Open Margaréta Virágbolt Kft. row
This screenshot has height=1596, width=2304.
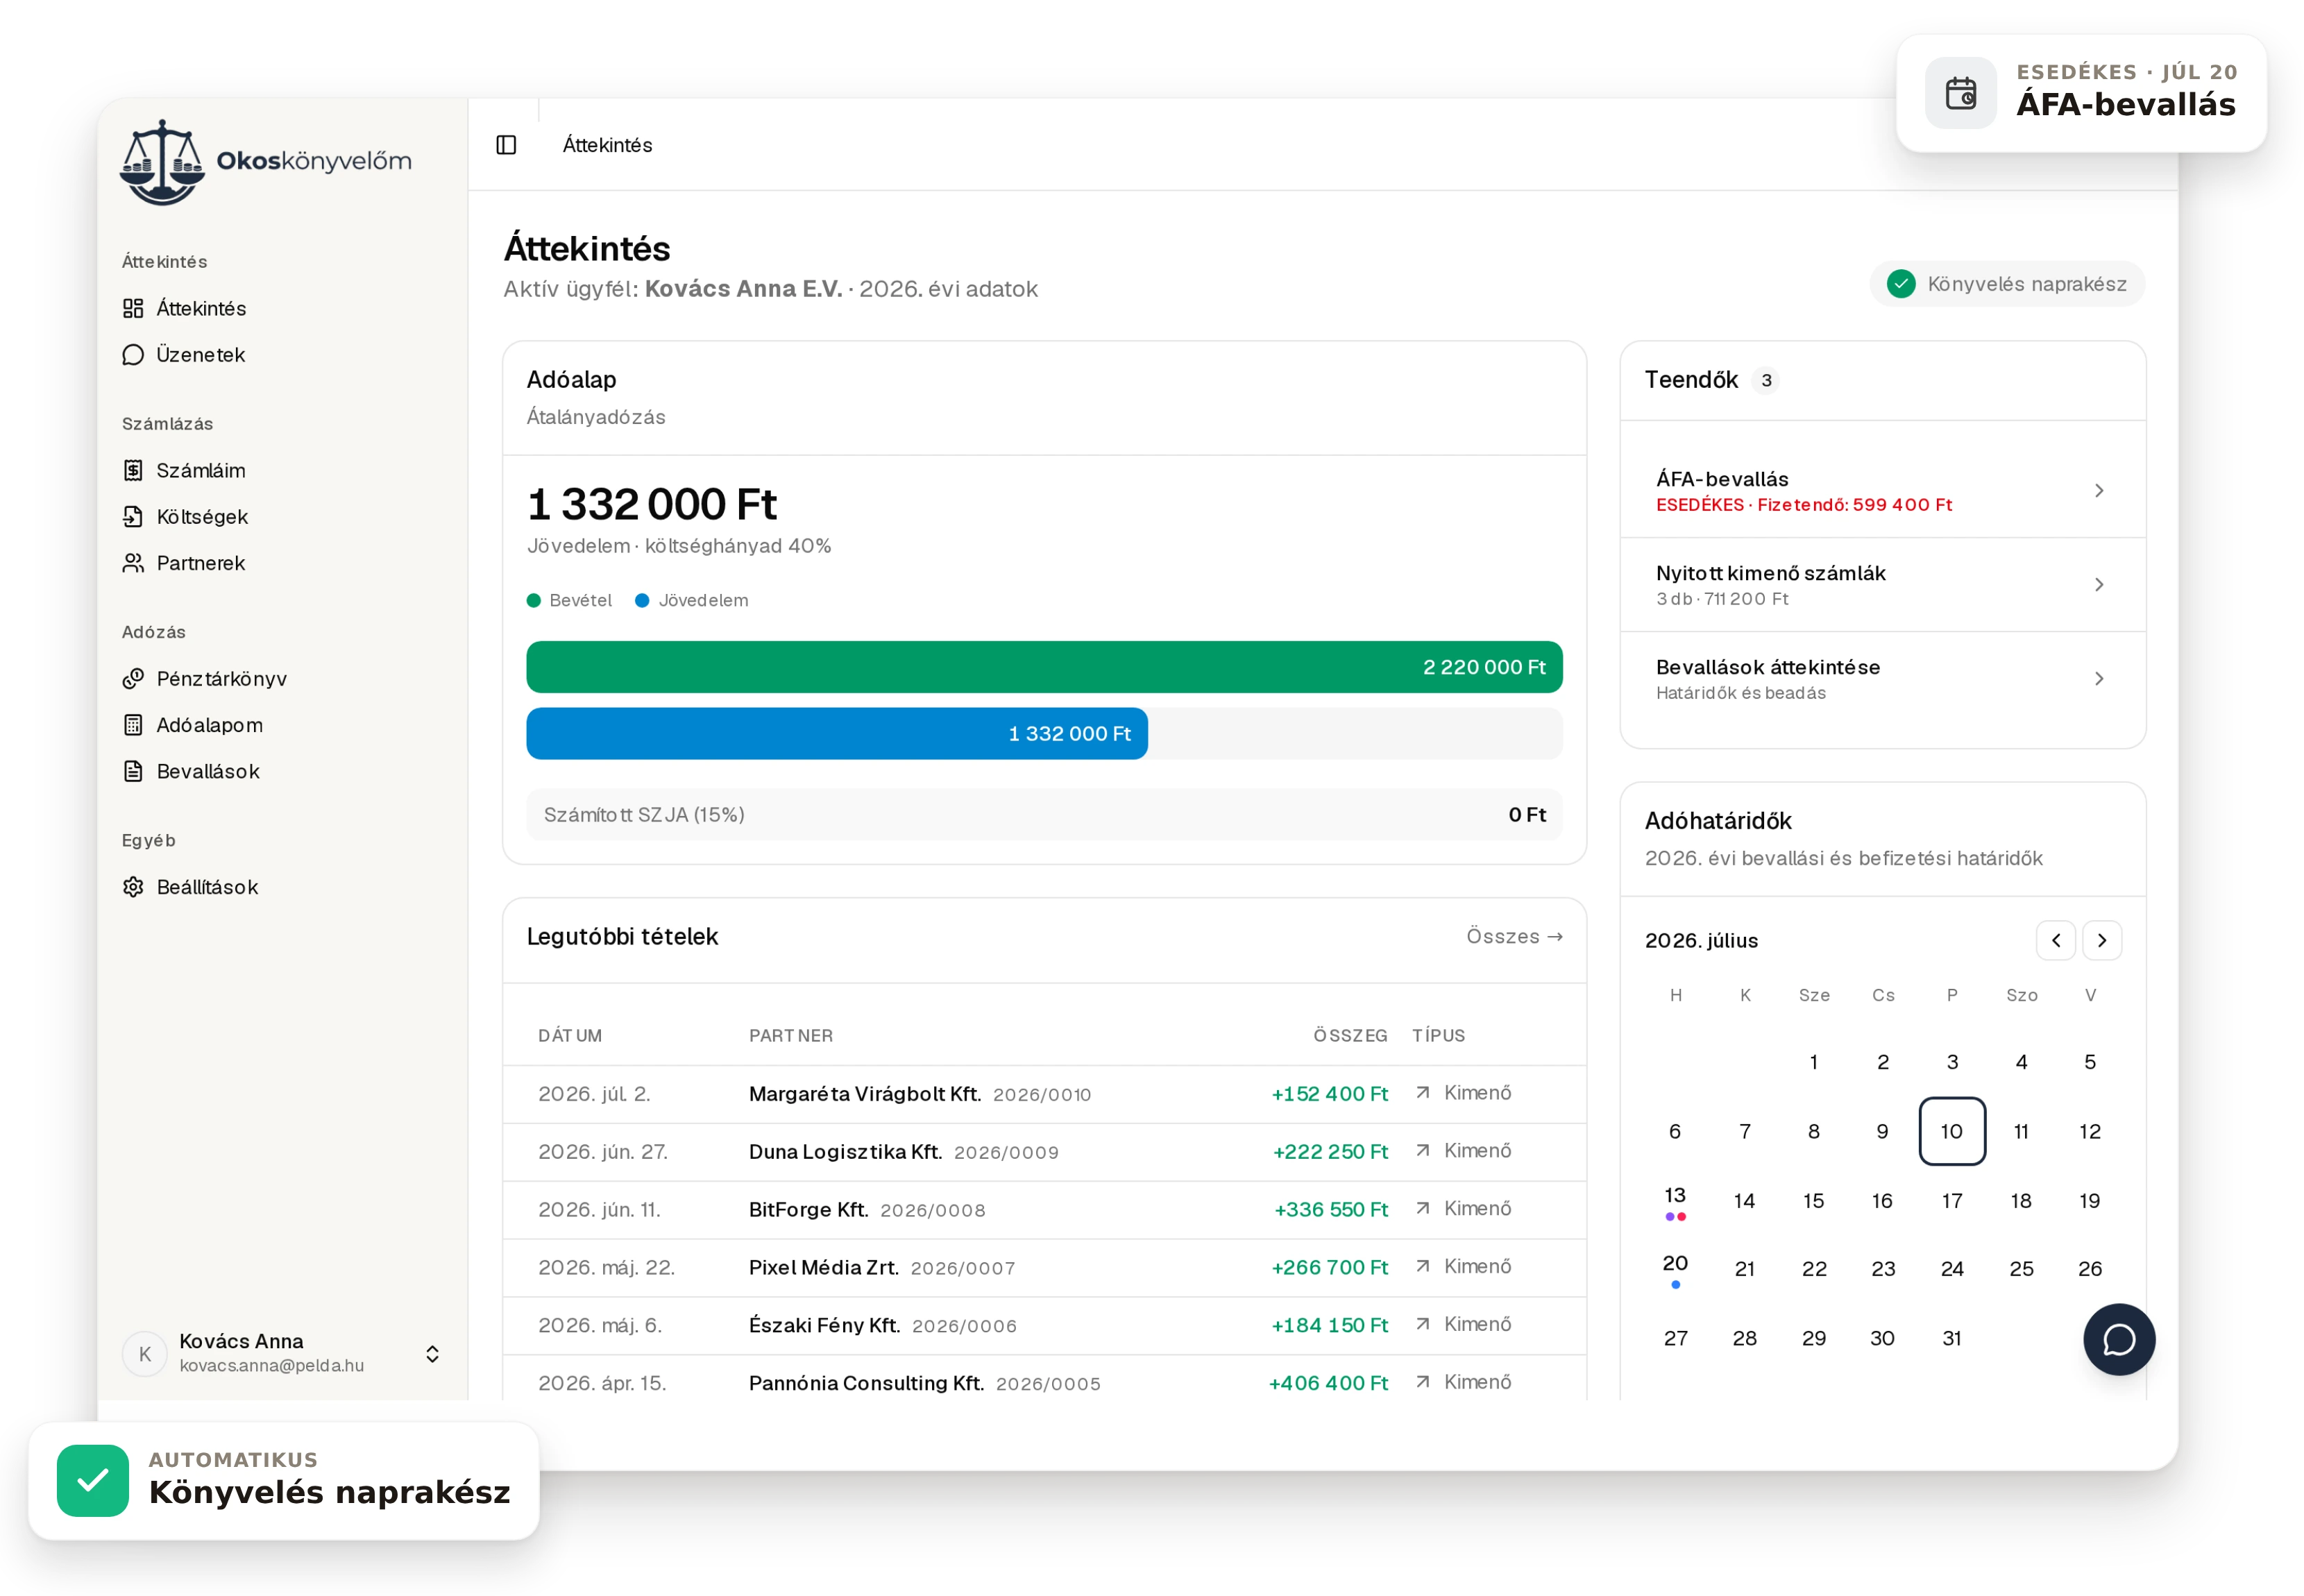tap(1044, 1094)
